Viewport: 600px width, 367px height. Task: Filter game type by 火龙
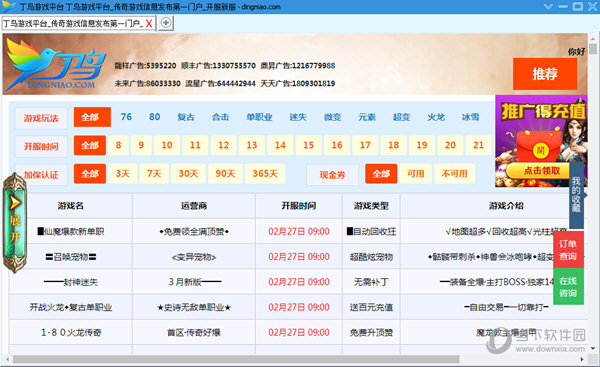click(436, 117)
